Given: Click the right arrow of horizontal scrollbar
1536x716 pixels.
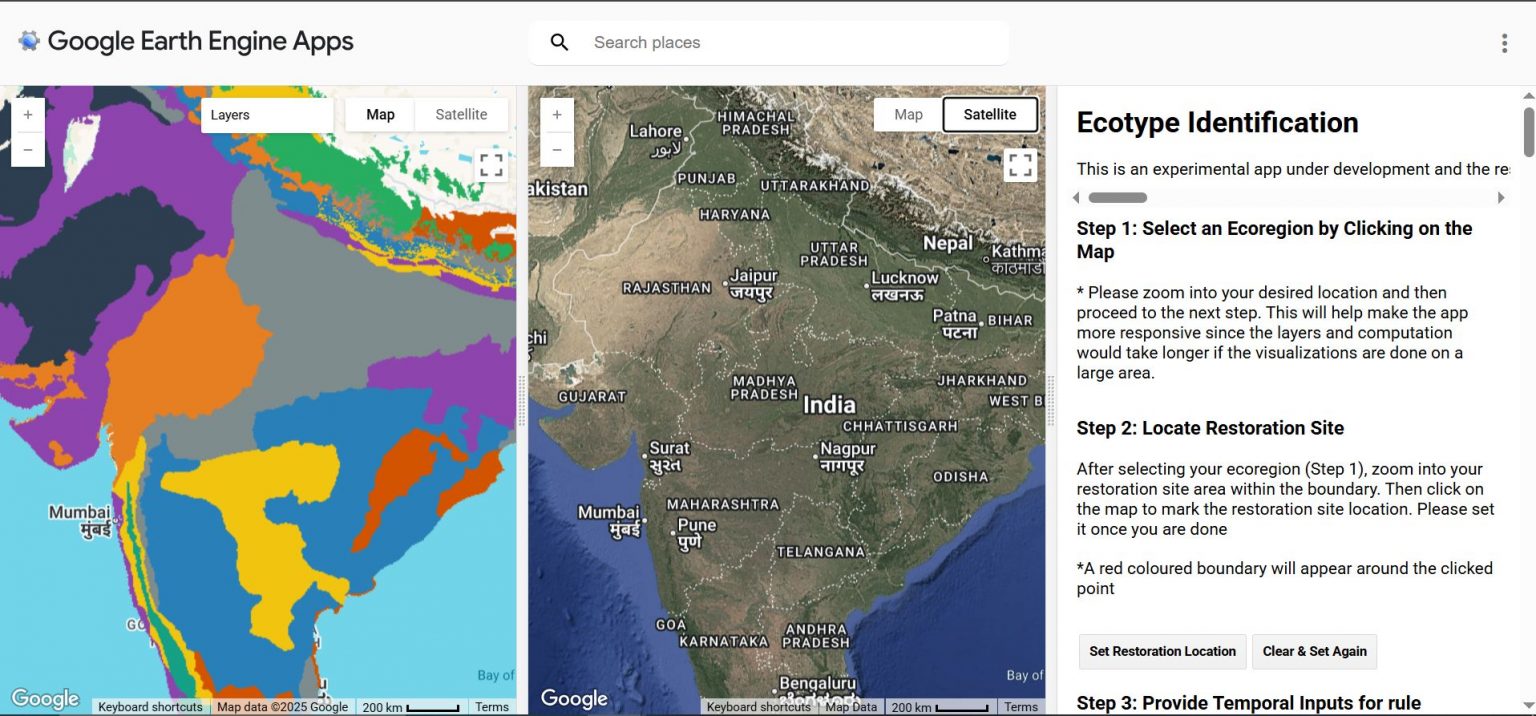Looking at the screenshot, I should click(1501, 198).
